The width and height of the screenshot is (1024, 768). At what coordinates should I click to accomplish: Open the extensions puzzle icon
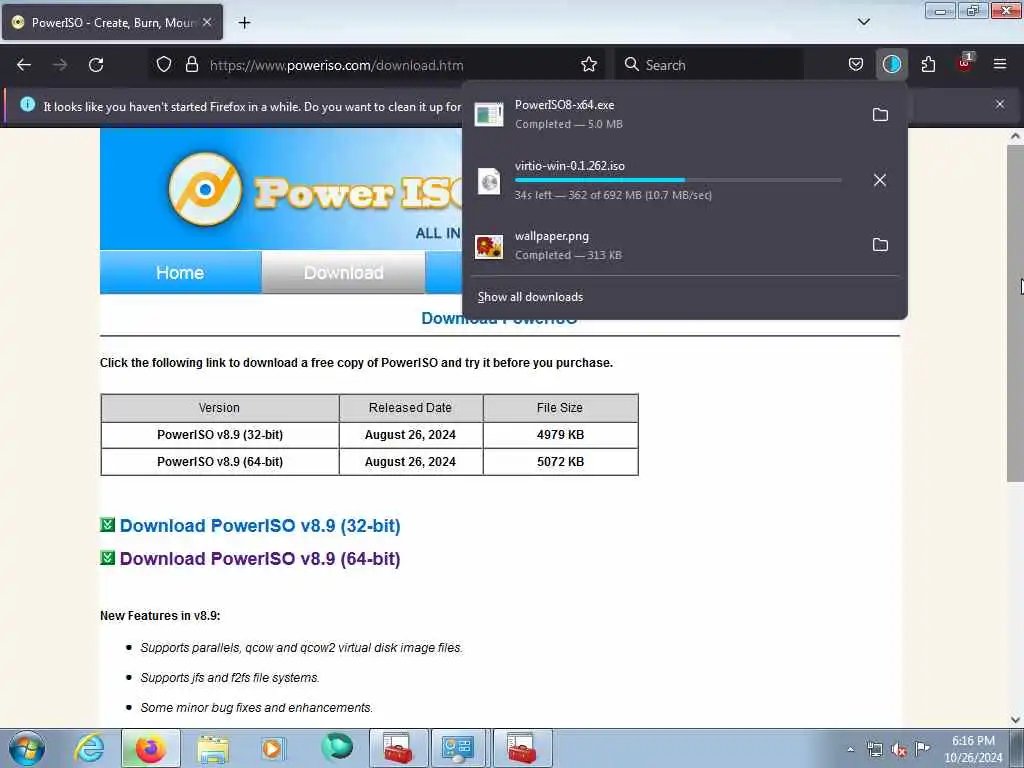pyautogui.click(x=928, y=65)
